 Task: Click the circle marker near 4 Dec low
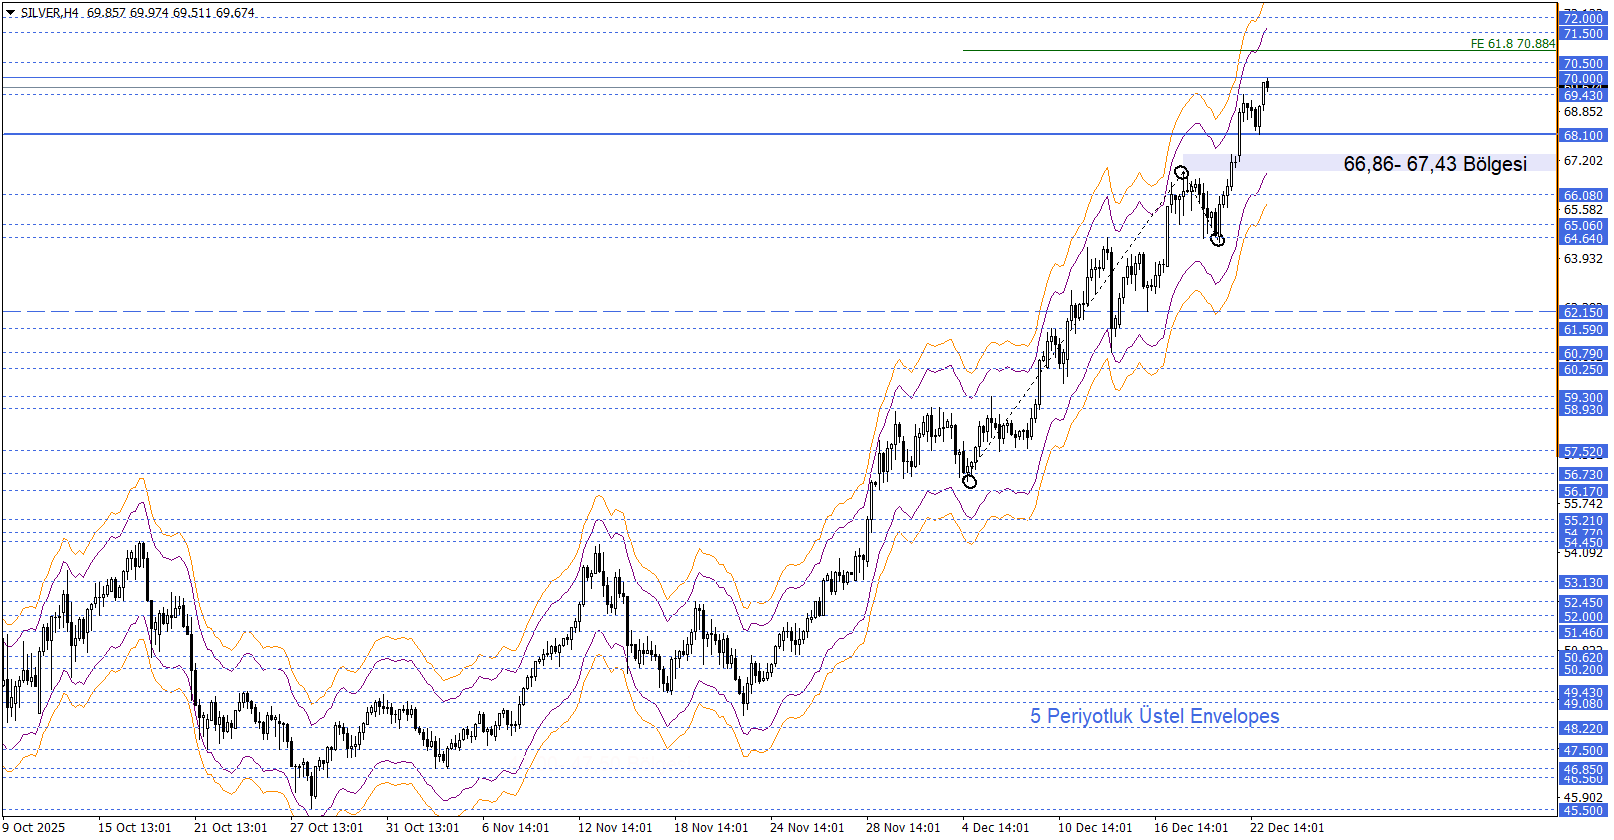tap(969, 482)
